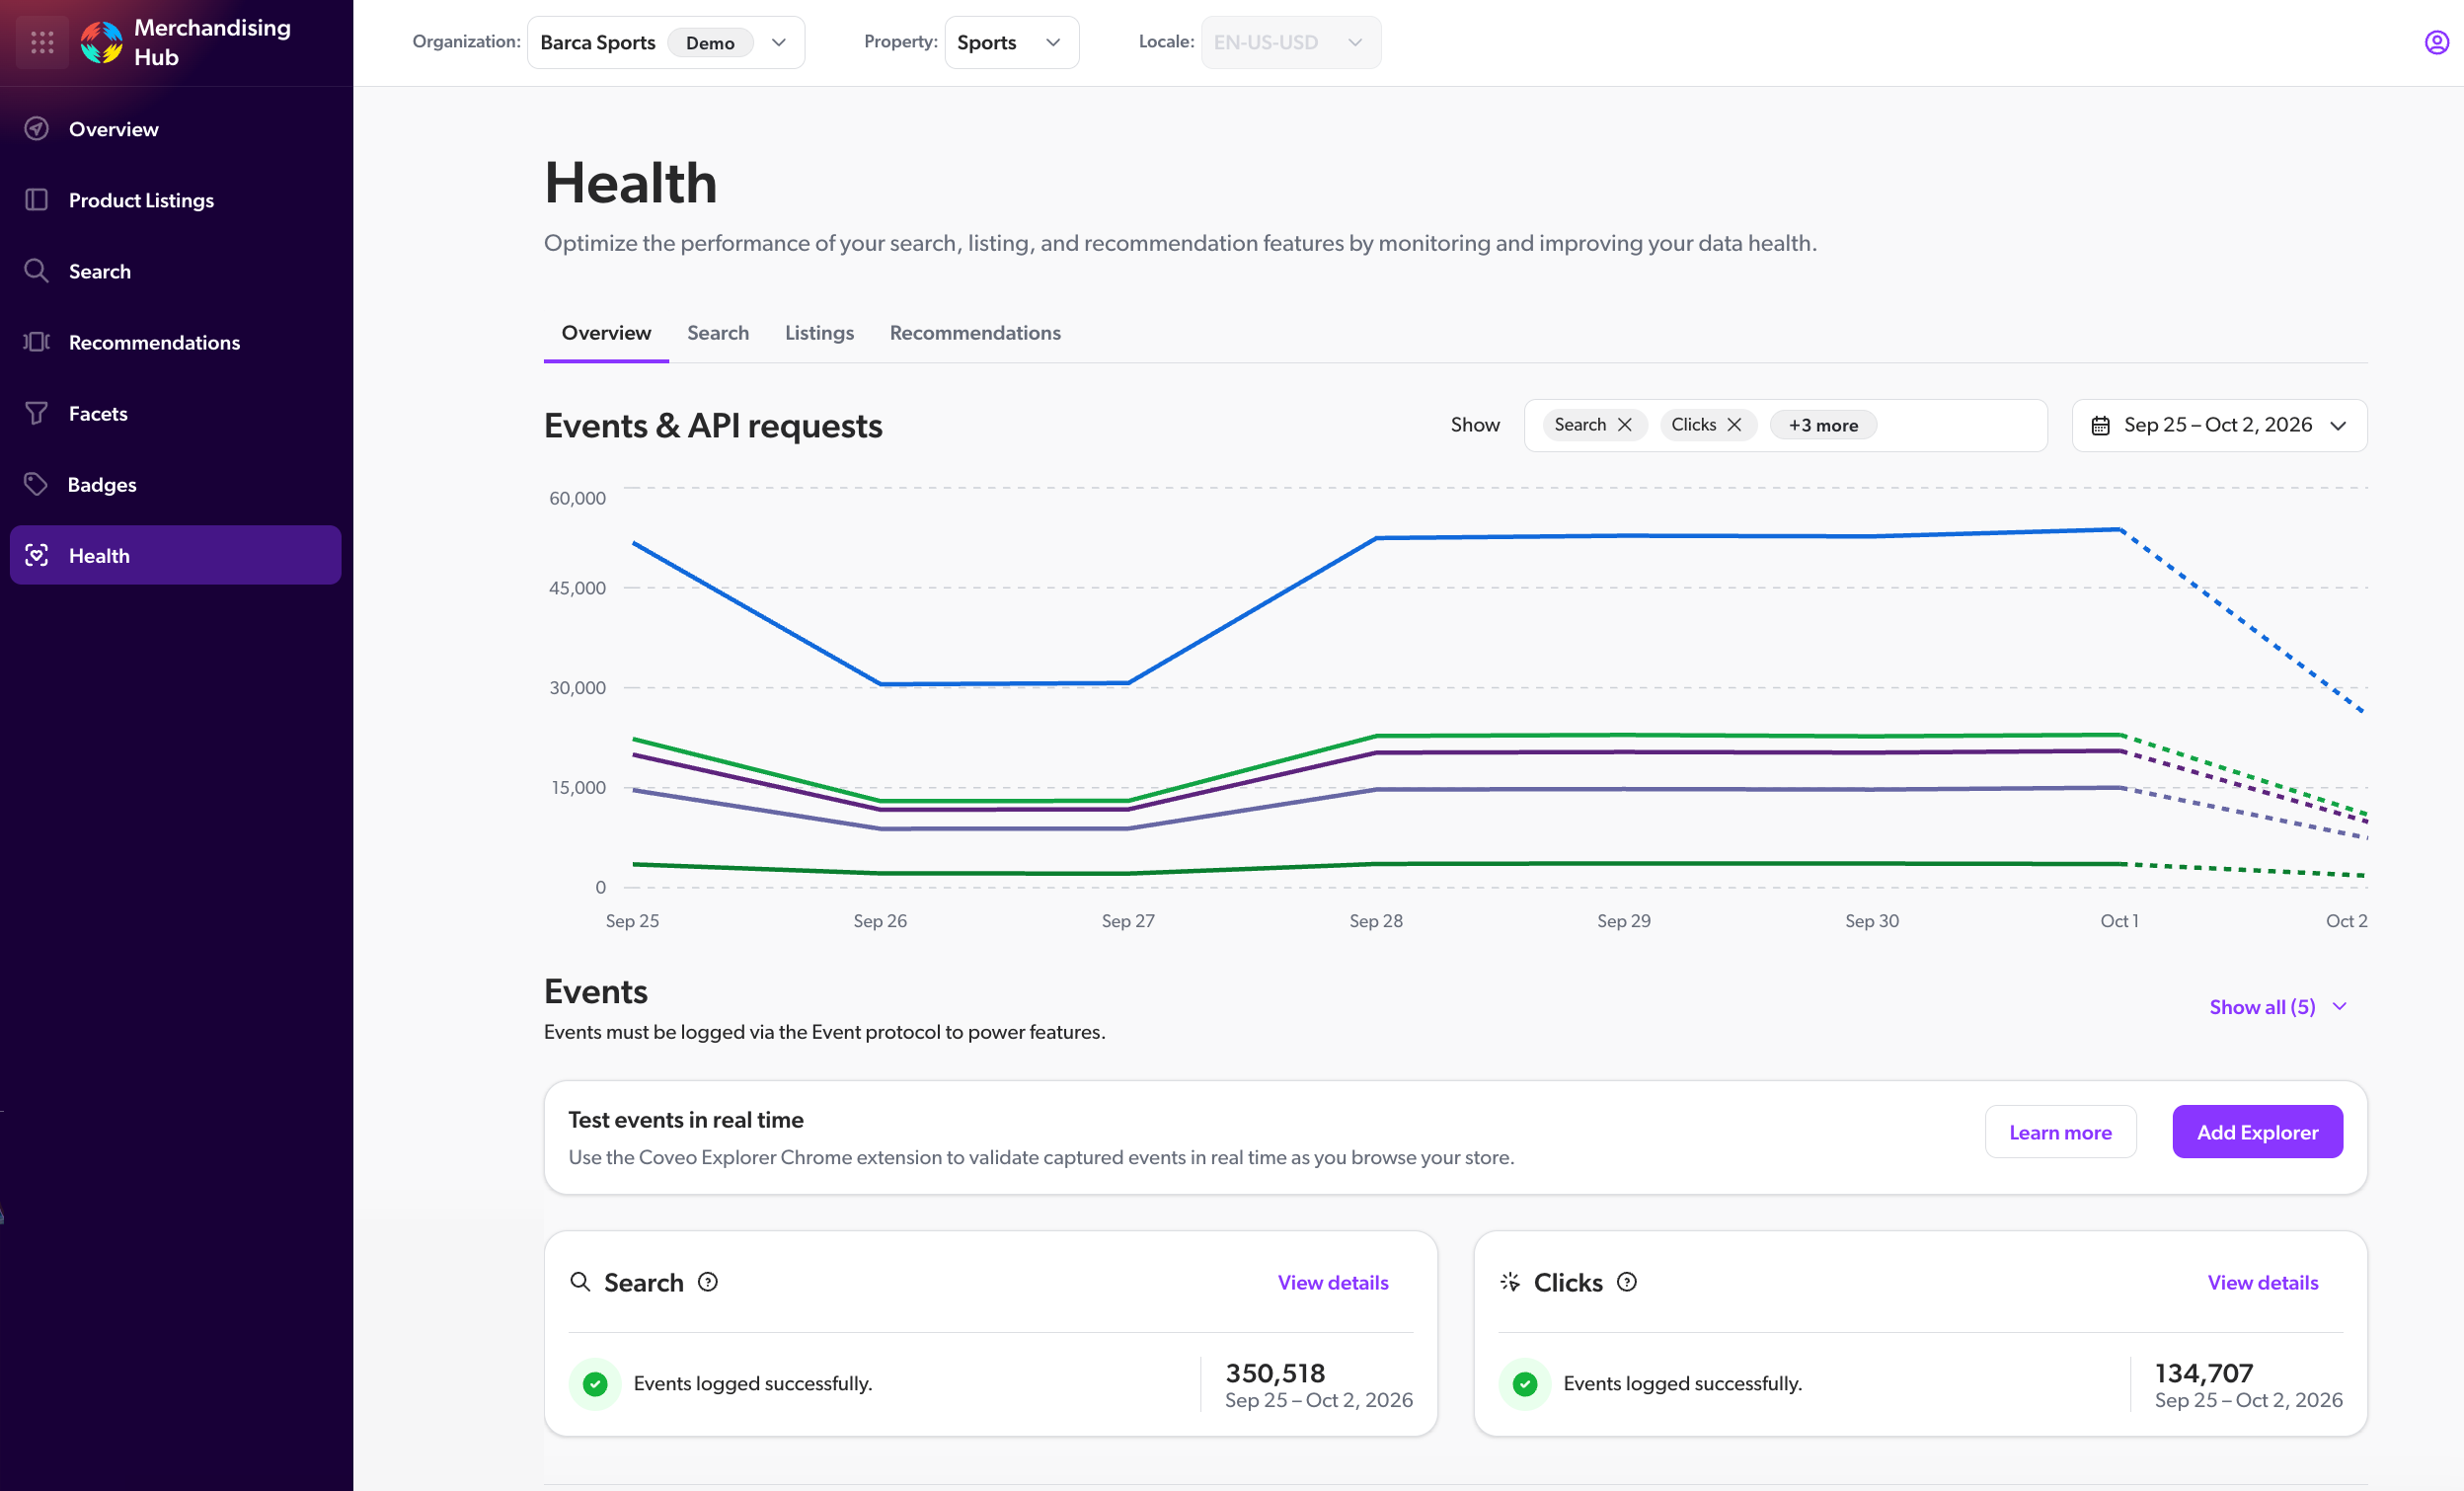Expand the +3 more filter chip
The width and height of the screenshot is (2464, 1491).
point(1823,425)
